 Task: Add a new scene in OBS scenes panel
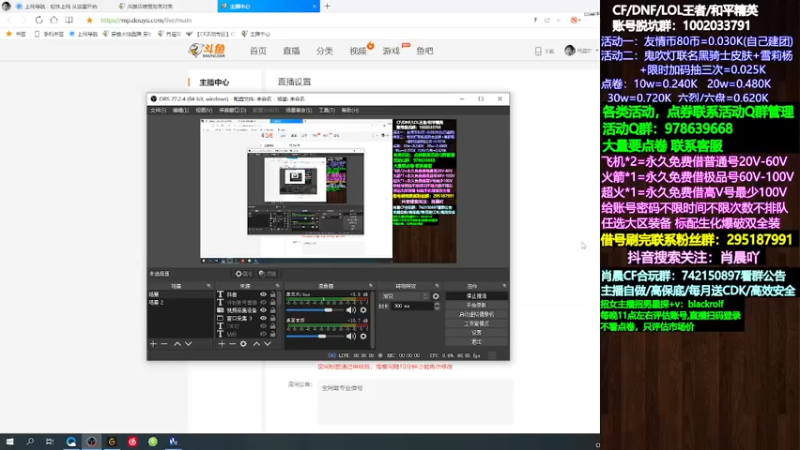153,344
